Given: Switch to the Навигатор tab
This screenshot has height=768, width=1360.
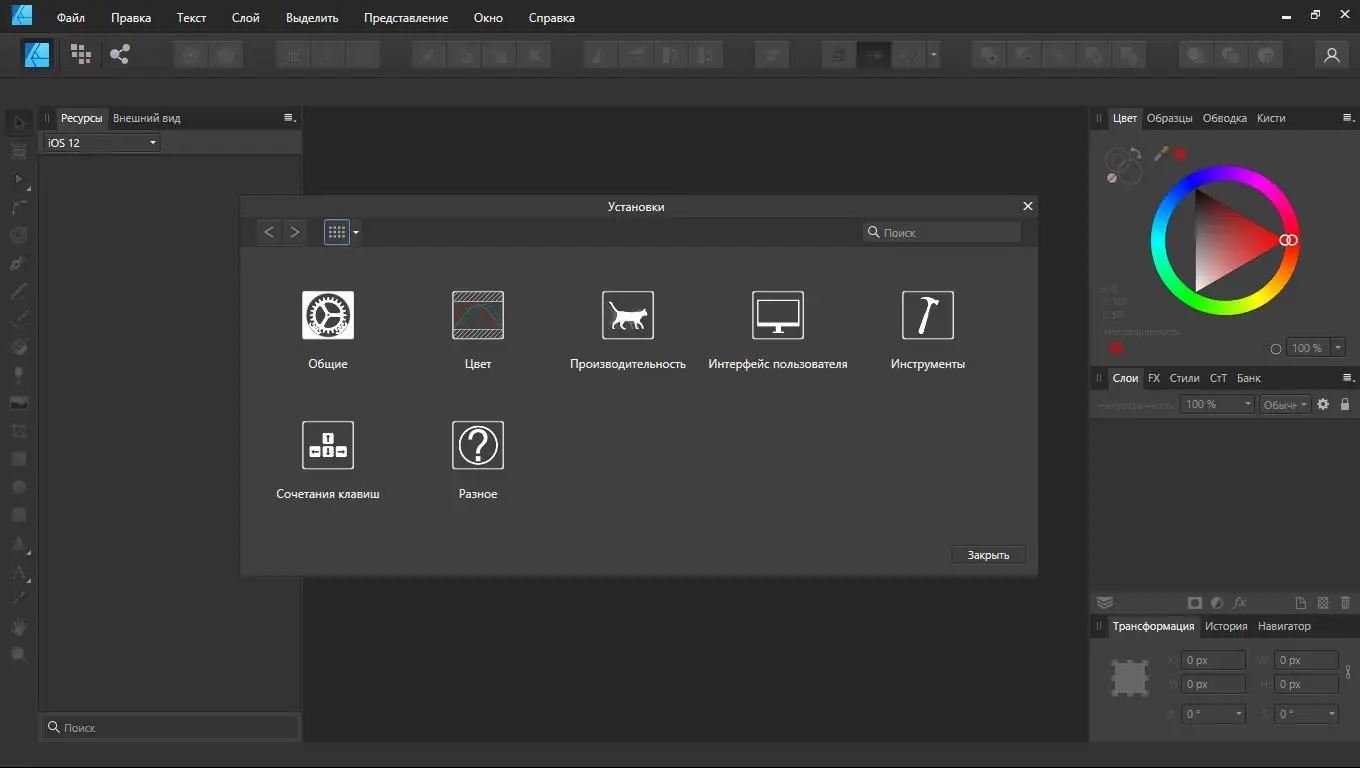Looking at the screenshot, I should click(1284, 626).
